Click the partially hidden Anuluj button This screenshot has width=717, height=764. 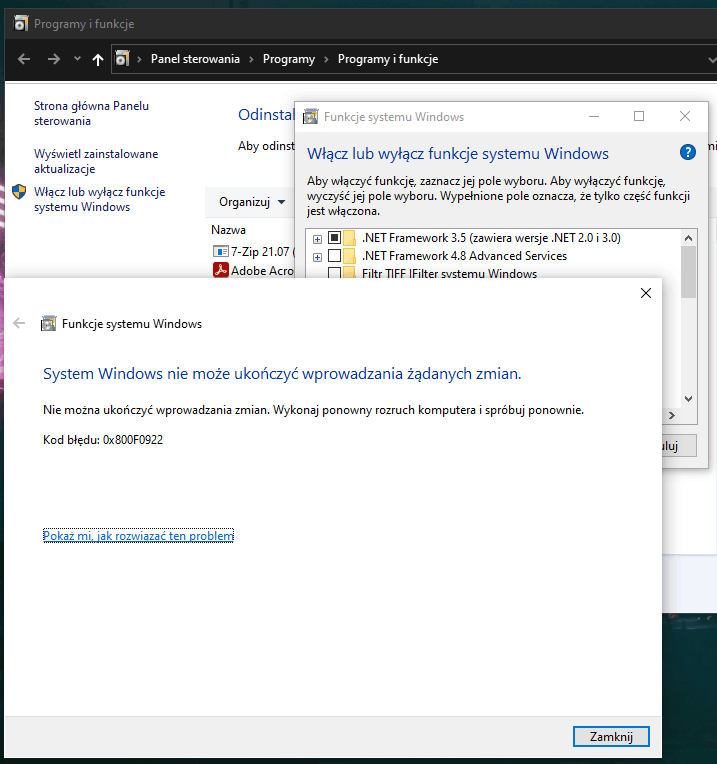(x=679, y=446)
